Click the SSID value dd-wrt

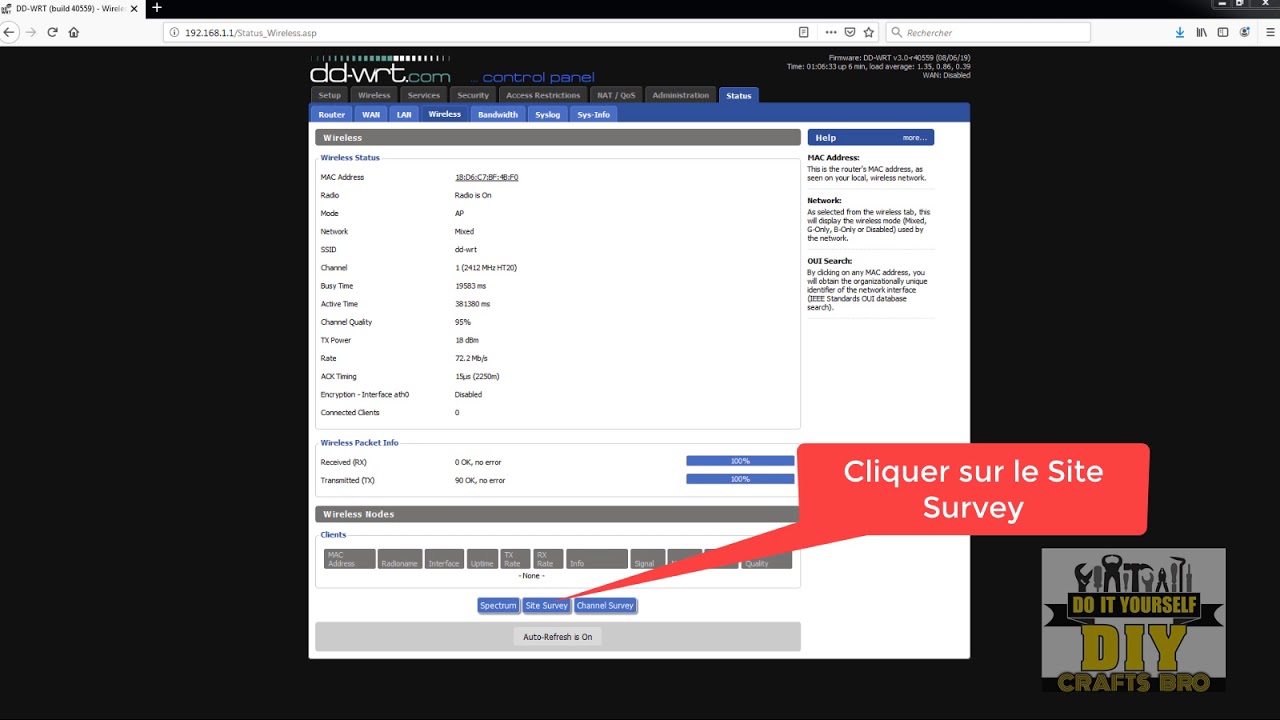(x=466, y=250)
